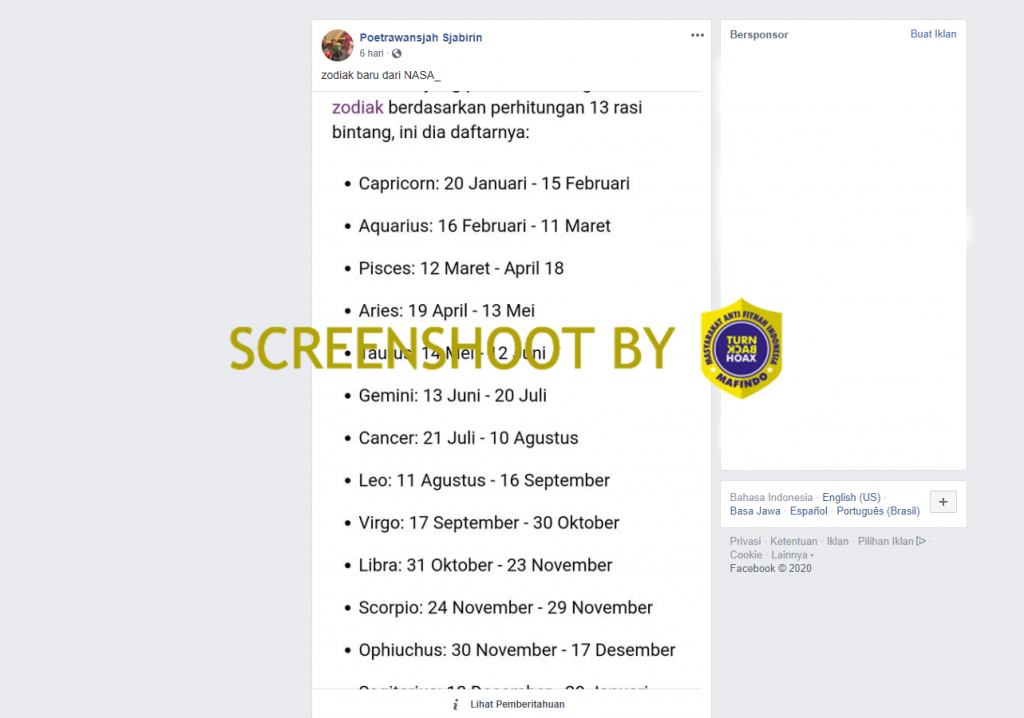
Task: Open the "6 hari" post timestamp
Action: 371,54
